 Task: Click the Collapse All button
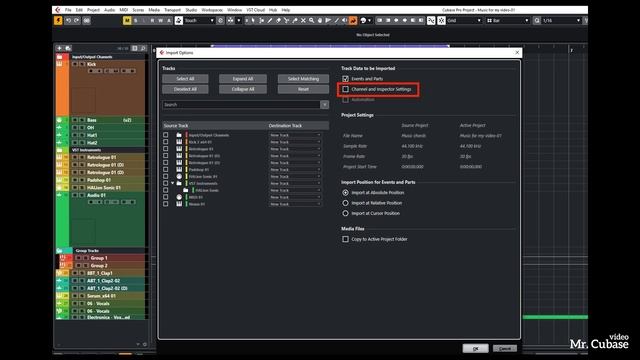pos(243,89)
